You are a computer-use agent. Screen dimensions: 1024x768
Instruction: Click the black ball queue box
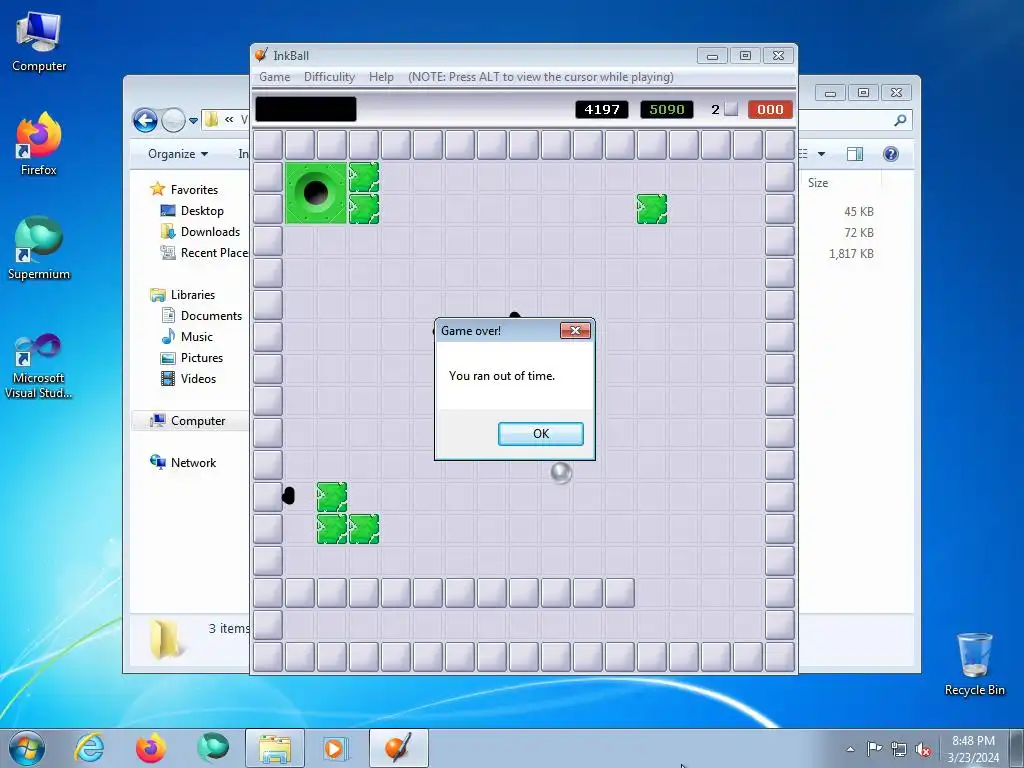pos(306,109)
